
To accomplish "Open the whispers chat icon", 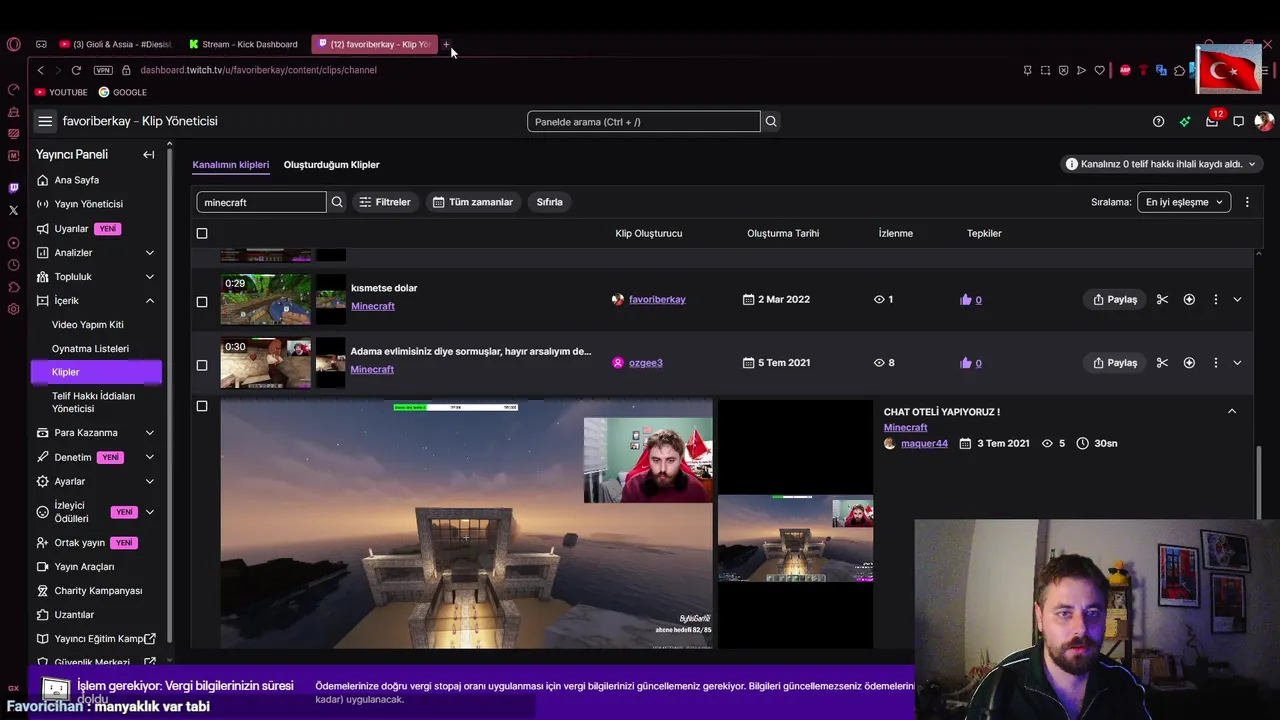I will point(1238,121).
